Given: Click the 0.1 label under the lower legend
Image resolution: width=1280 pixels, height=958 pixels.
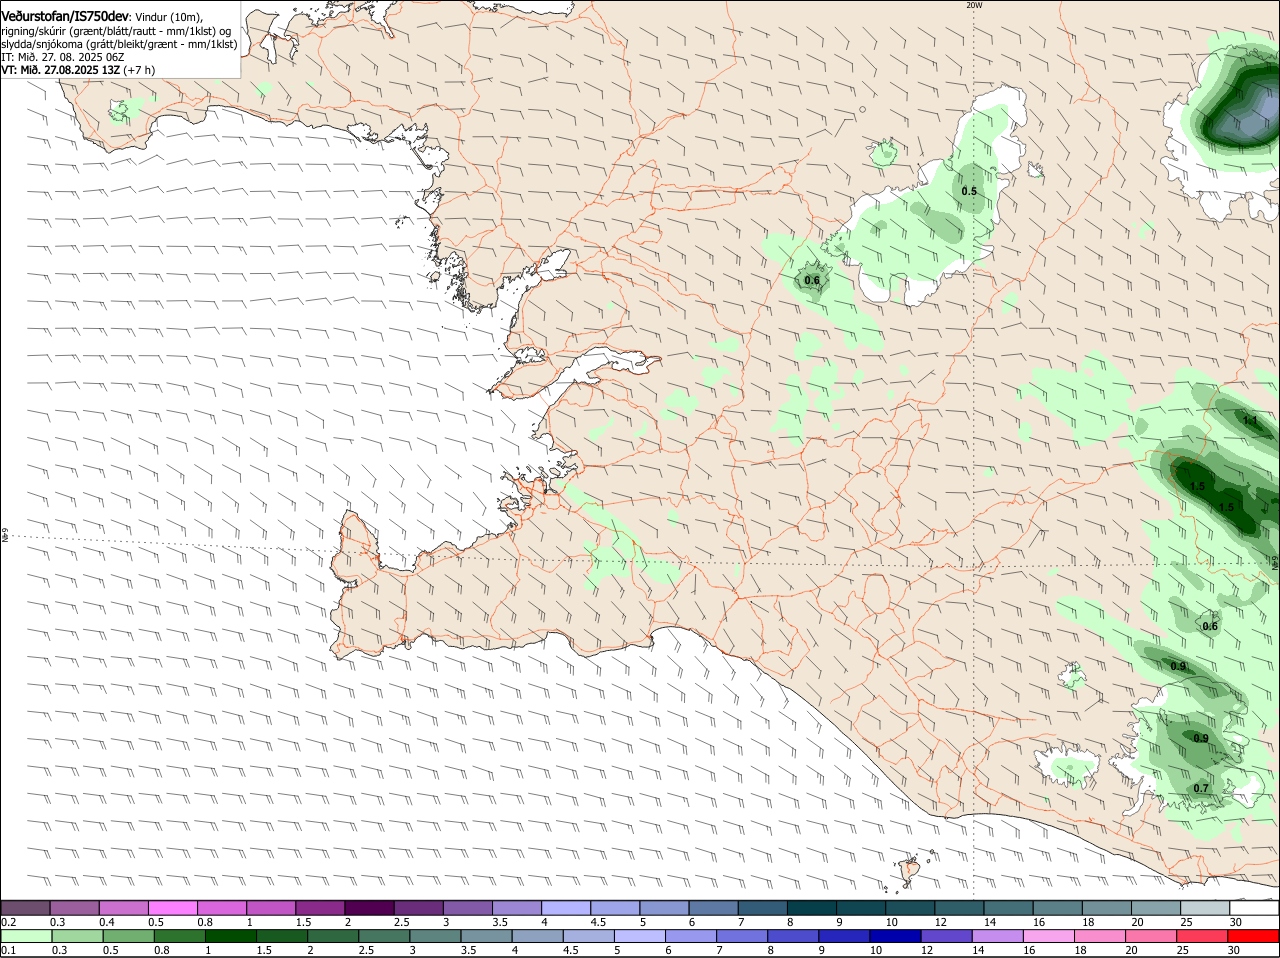Looking at the screenshot, I should [x=8, y=950].
